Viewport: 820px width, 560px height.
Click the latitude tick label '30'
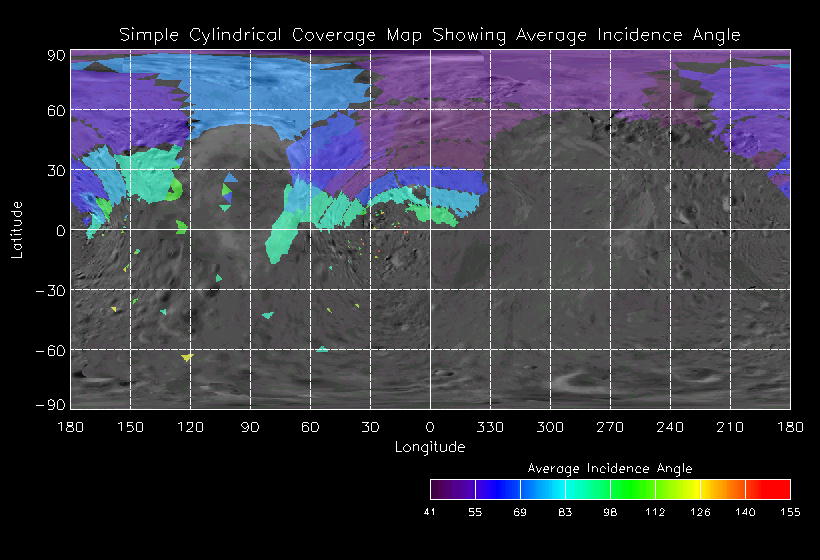56,170
